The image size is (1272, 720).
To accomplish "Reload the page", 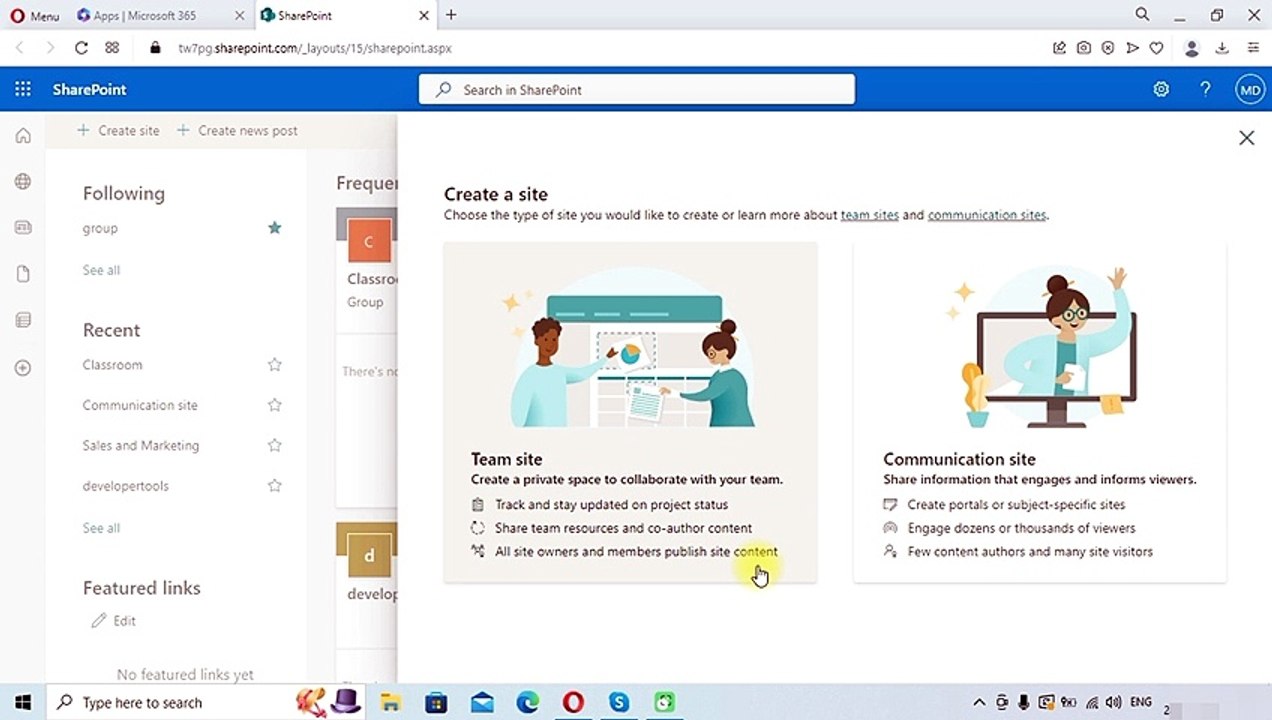I will (81, 47).
